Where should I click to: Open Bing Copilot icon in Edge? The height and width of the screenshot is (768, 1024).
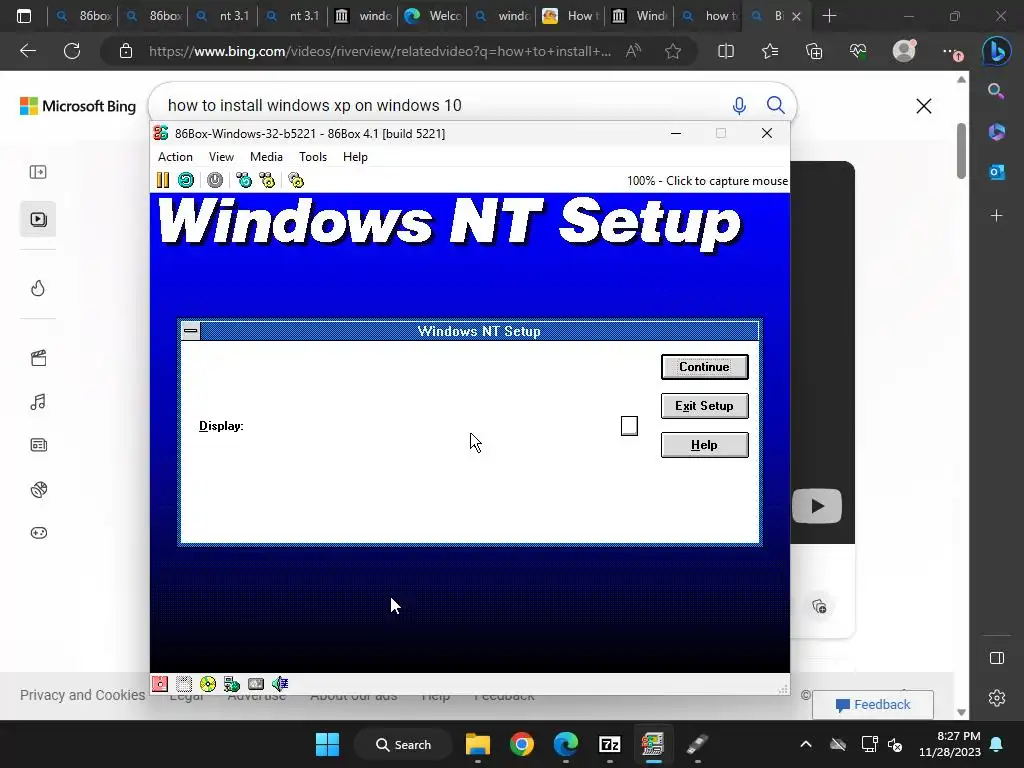tap(997, 52)
